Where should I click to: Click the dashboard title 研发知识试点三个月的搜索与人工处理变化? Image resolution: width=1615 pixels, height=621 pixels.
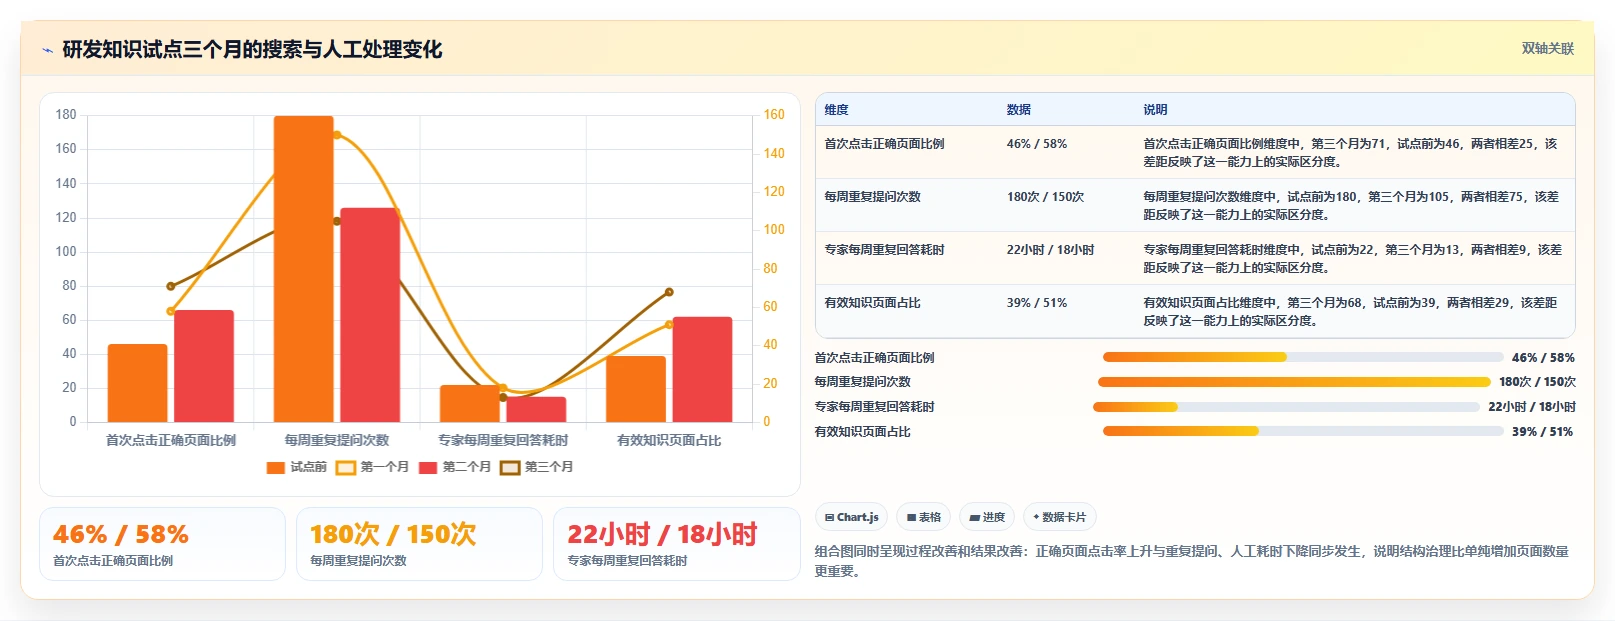252,49
